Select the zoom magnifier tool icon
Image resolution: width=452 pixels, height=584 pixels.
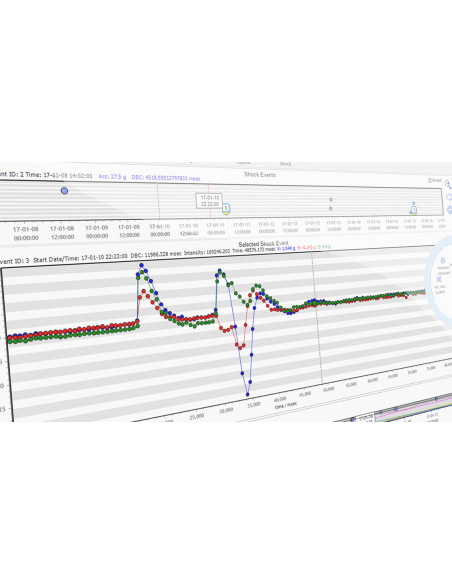click(x=448, y=184)
